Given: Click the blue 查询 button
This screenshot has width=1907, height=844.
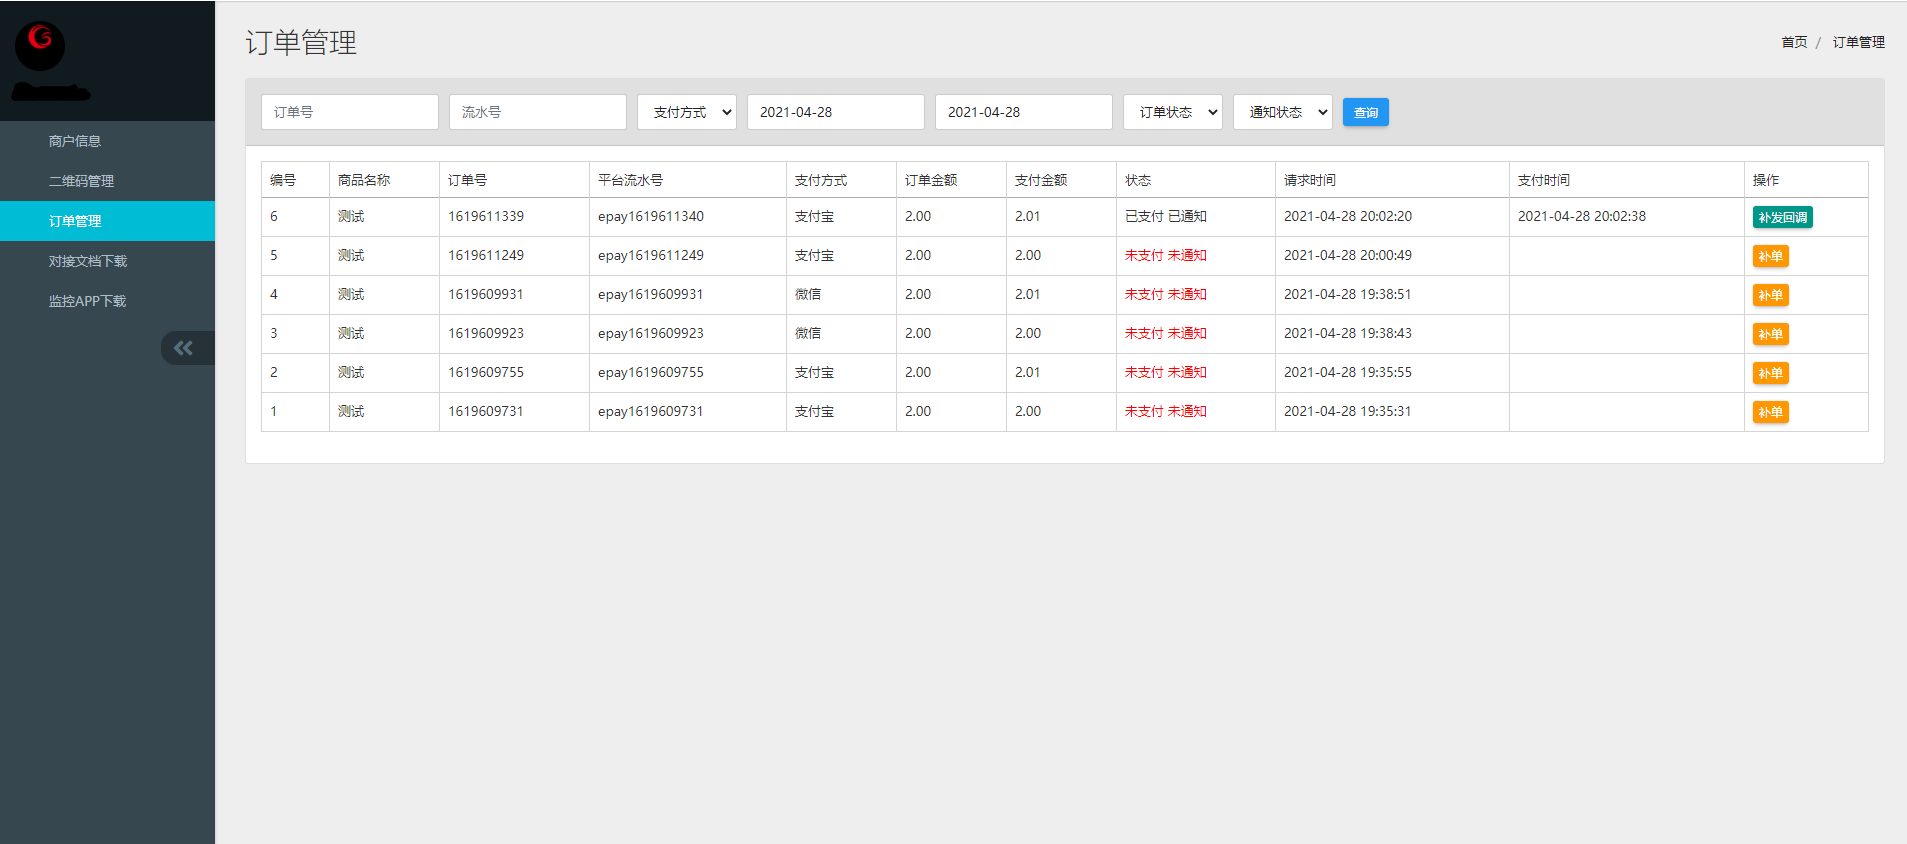Looking at the screenshot, I should pyautogui.click(x=1365, y=112).
